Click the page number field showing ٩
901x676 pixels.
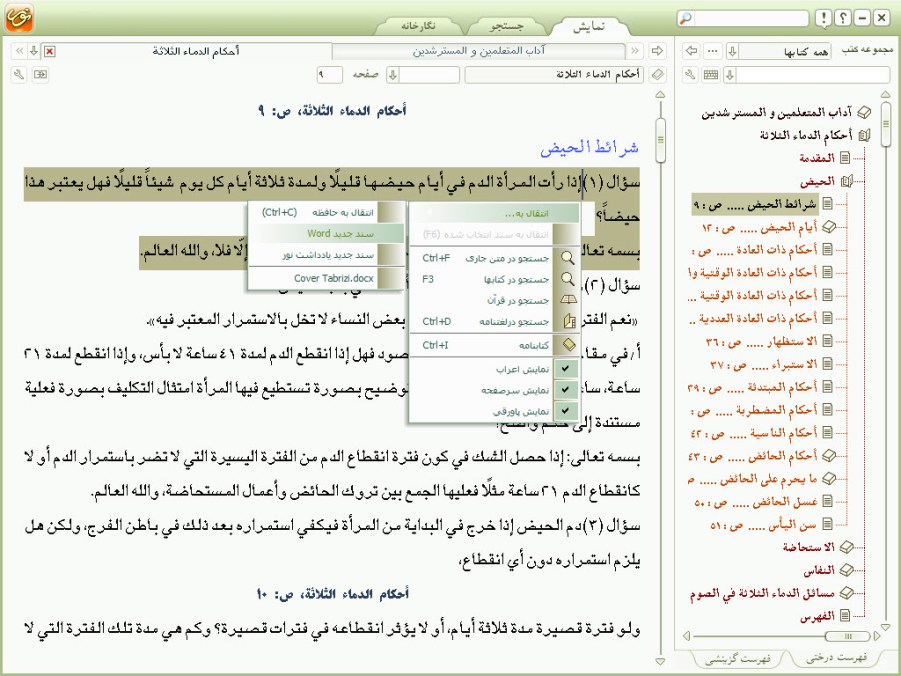pos(329,75)
